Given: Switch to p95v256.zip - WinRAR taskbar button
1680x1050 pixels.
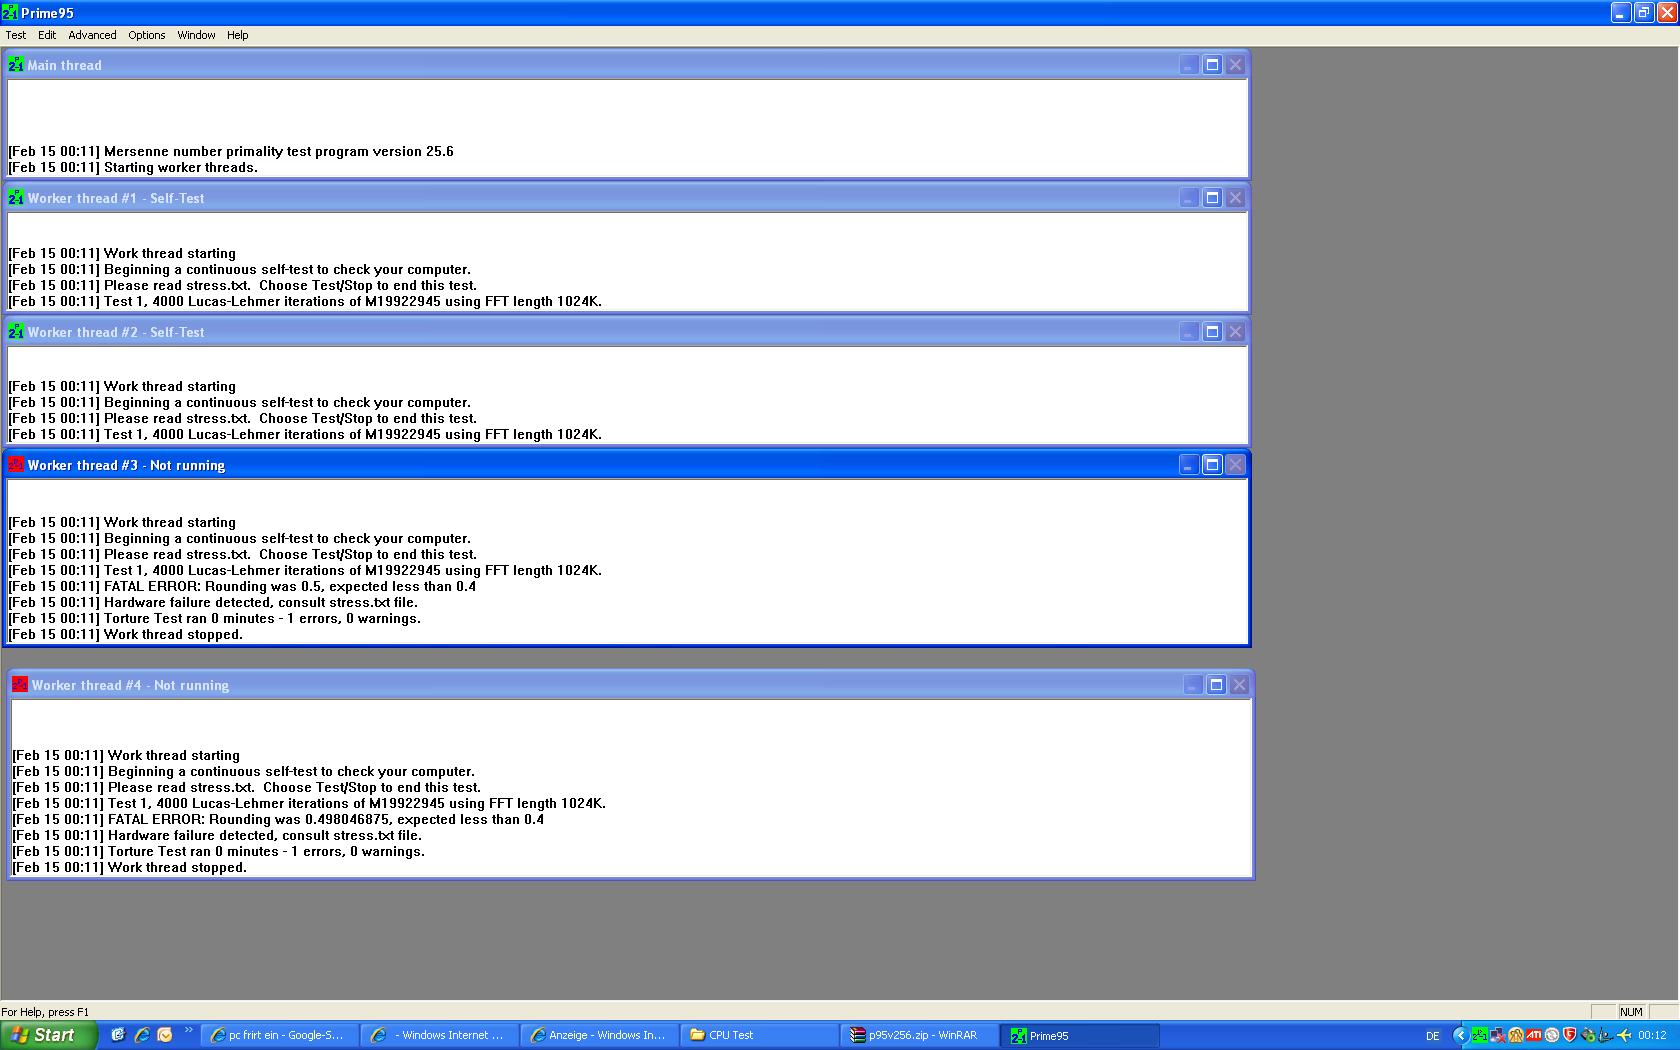Looking at the screenshot, I should click(919, 1036).
